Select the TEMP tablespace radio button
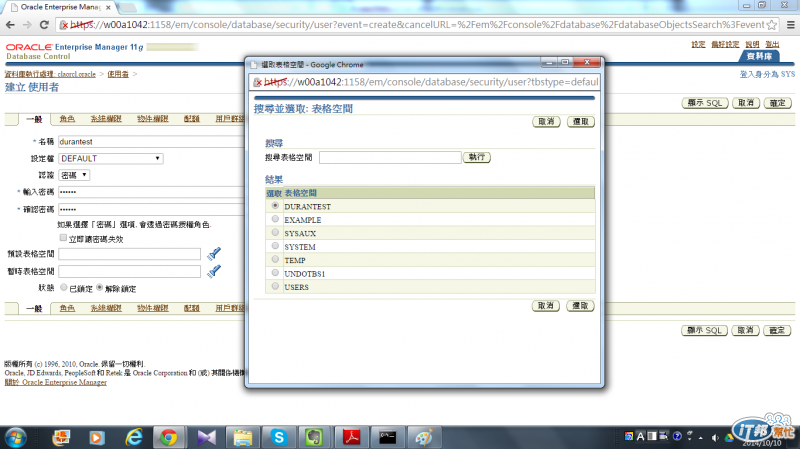800x449 pixels. [x=275, y=259]
